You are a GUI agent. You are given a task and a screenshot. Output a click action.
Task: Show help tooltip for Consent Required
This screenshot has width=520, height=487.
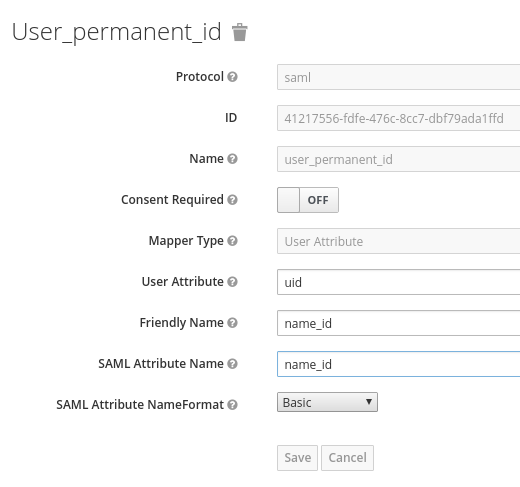pos(232,200)
